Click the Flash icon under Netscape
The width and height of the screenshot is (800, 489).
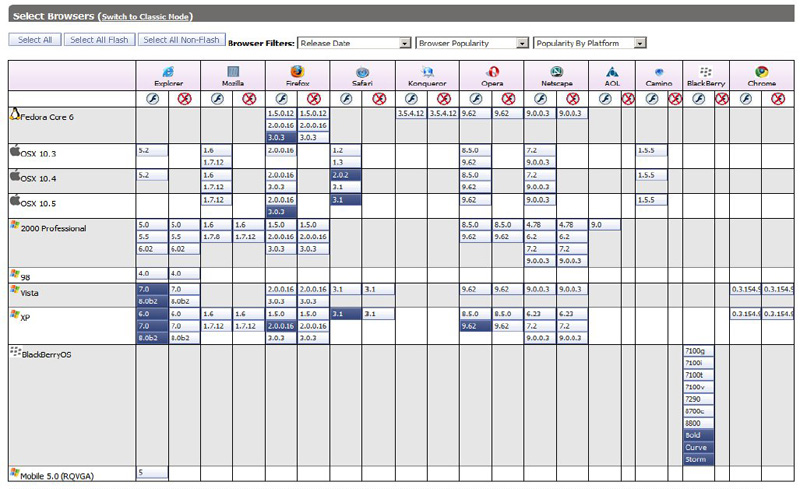click(x=541, y=99)
